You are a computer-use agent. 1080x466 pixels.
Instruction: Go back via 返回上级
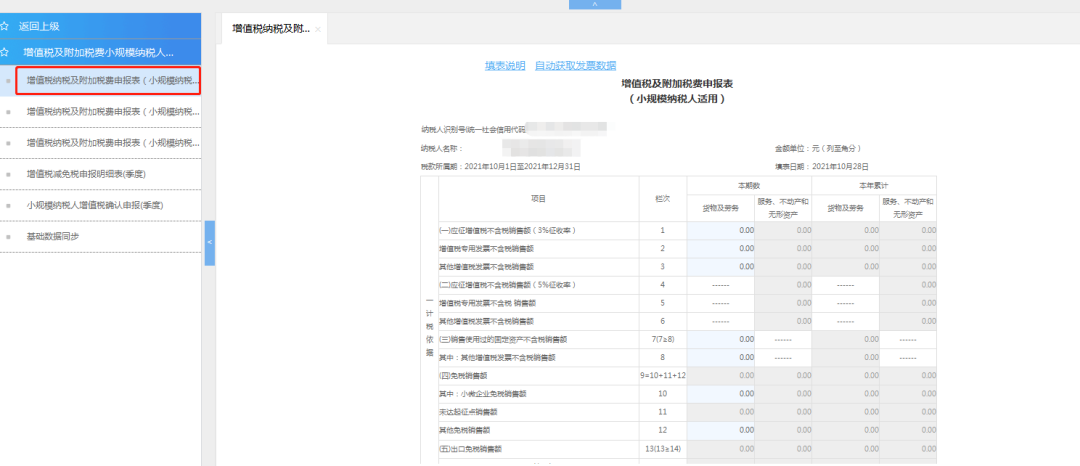[39, 27]
